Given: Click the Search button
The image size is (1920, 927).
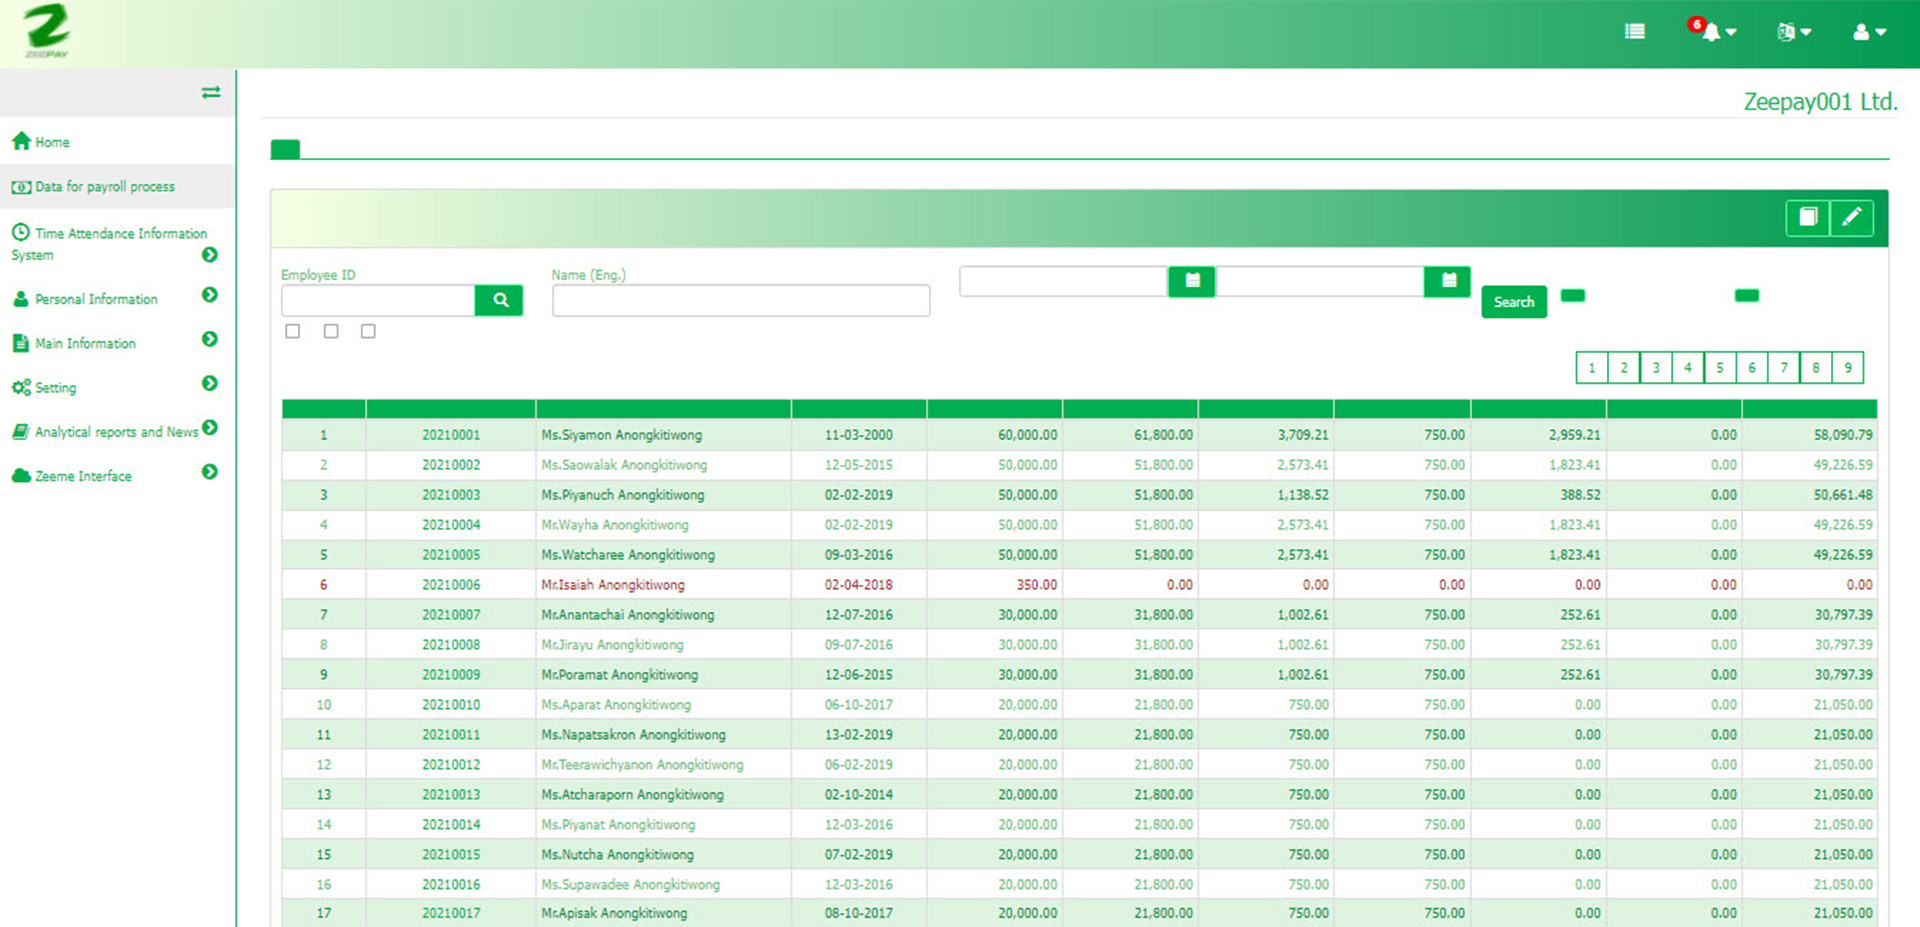Looking at the screenshot, I should 1514,302.
